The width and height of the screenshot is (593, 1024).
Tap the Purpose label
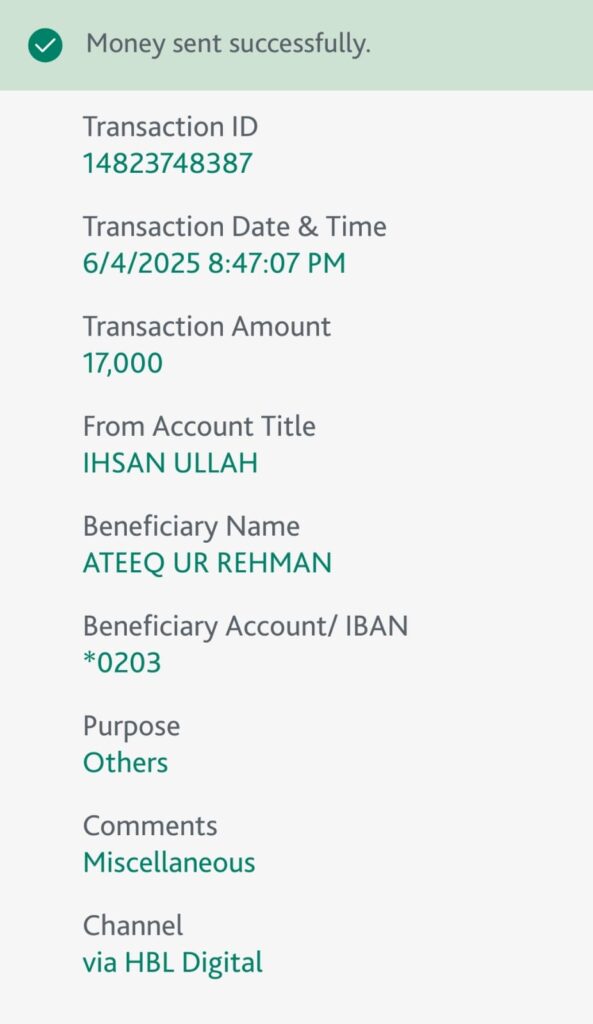click(131, 727)
